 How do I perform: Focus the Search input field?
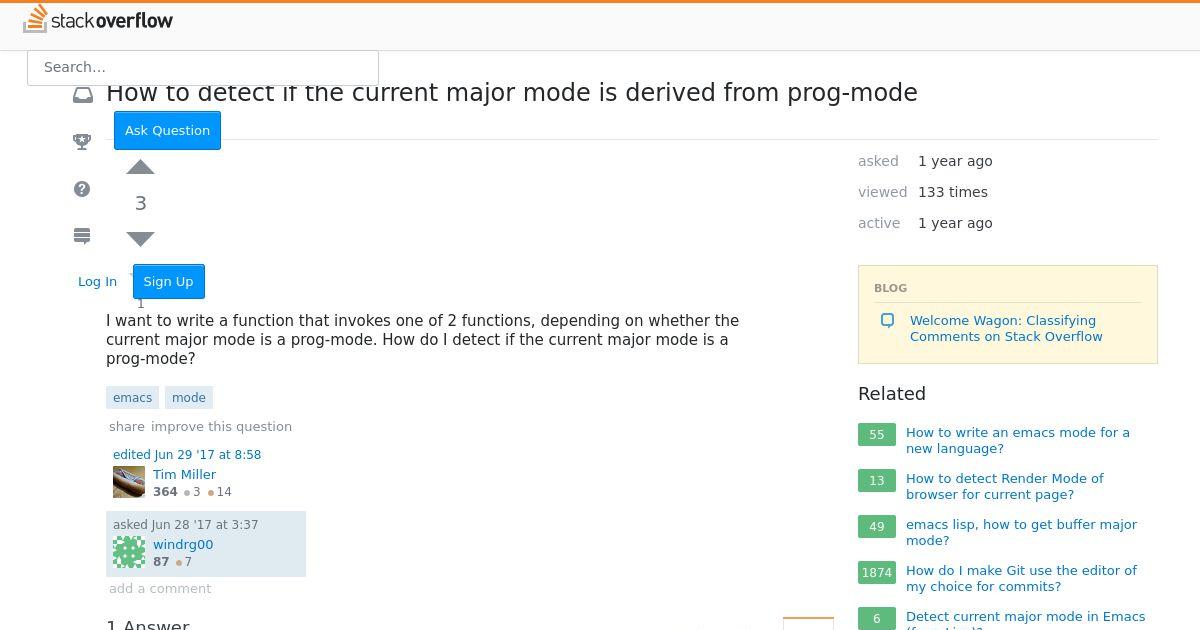coord(203,67)
